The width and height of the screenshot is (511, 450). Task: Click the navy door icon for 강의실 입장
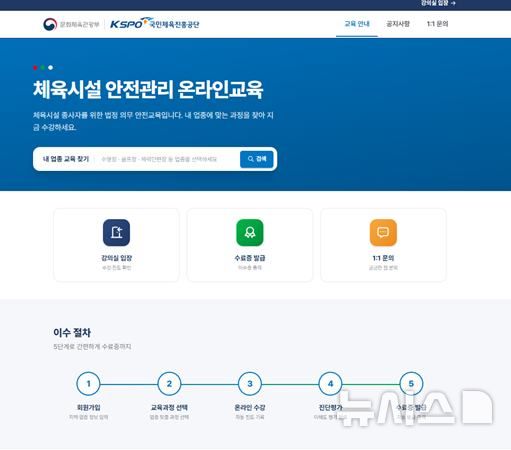[x=116, y=232]
